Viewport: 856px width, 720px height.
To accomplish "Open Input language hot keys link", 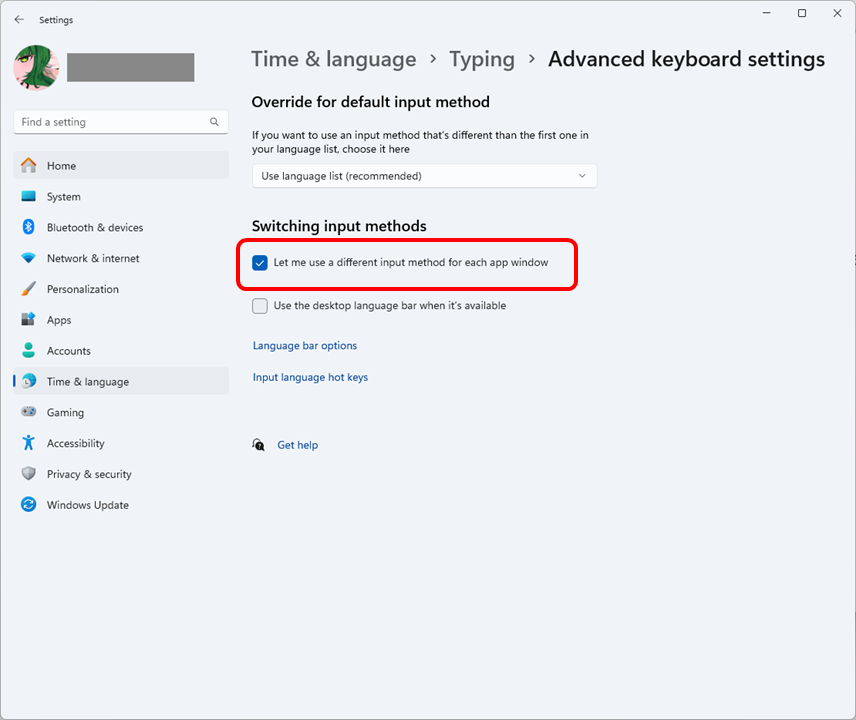I will tap(310, 378).
